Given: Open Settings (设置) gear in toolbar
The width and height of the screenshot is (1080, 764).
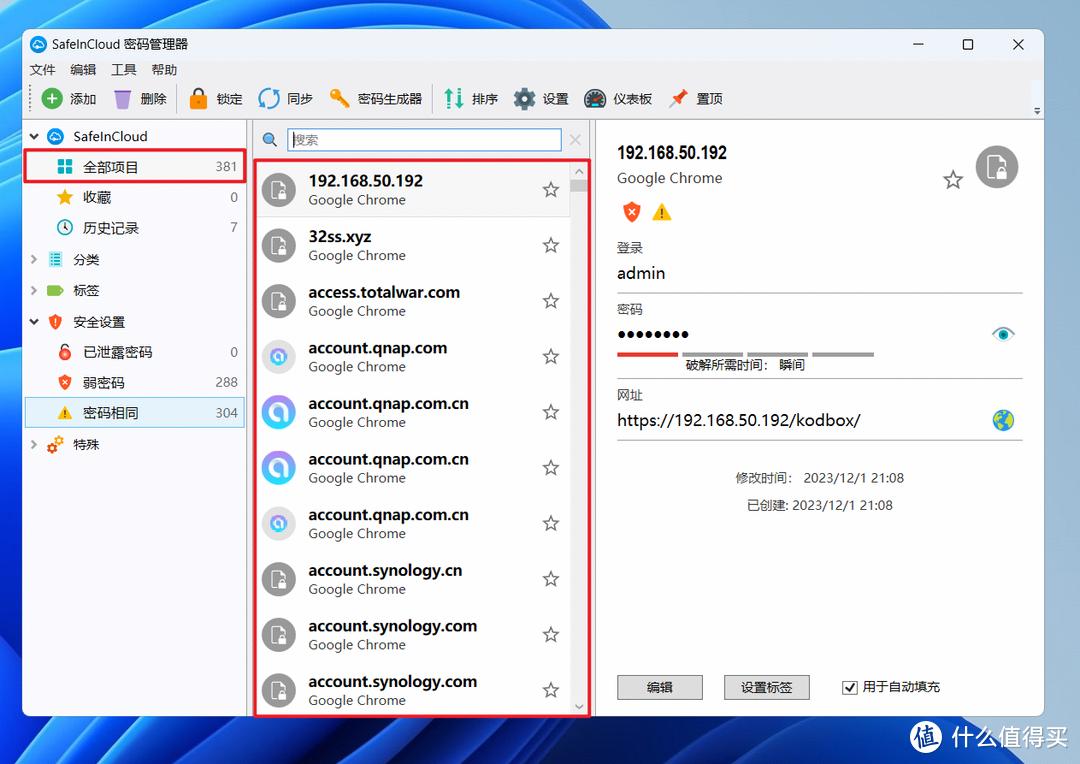Looking at the screenshot, I should pyautogui.click(x=525, y=98).
